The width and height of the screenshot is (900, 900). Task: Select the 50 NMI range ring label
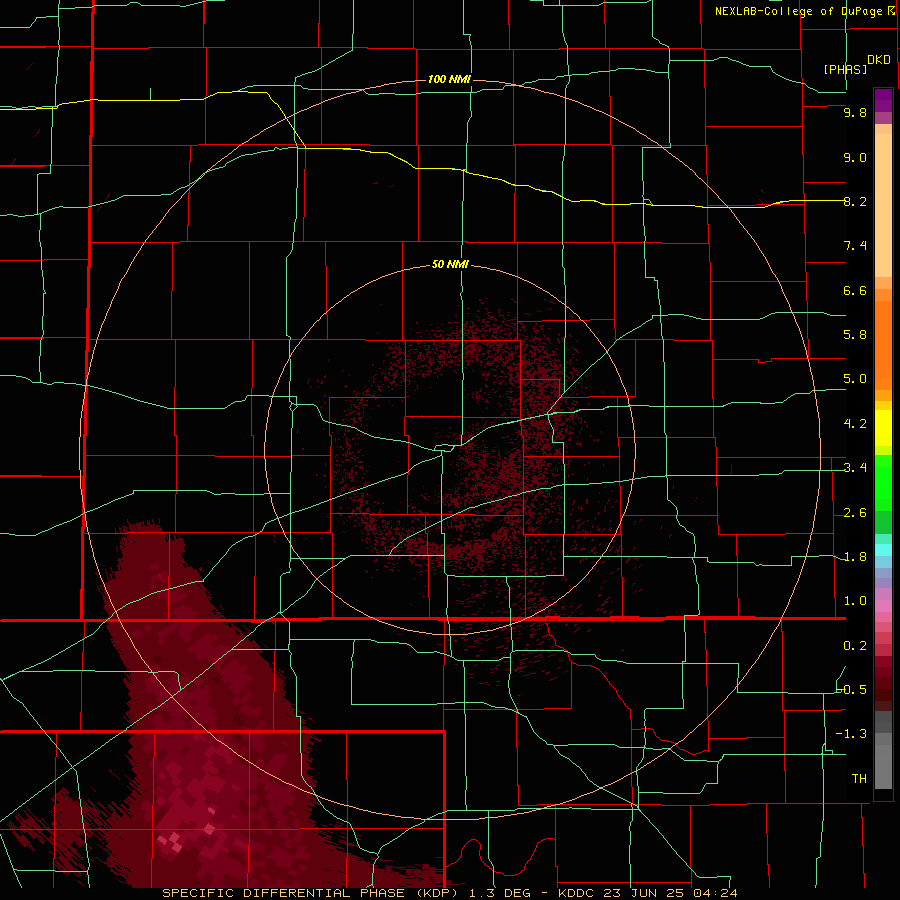coord(450,264)
